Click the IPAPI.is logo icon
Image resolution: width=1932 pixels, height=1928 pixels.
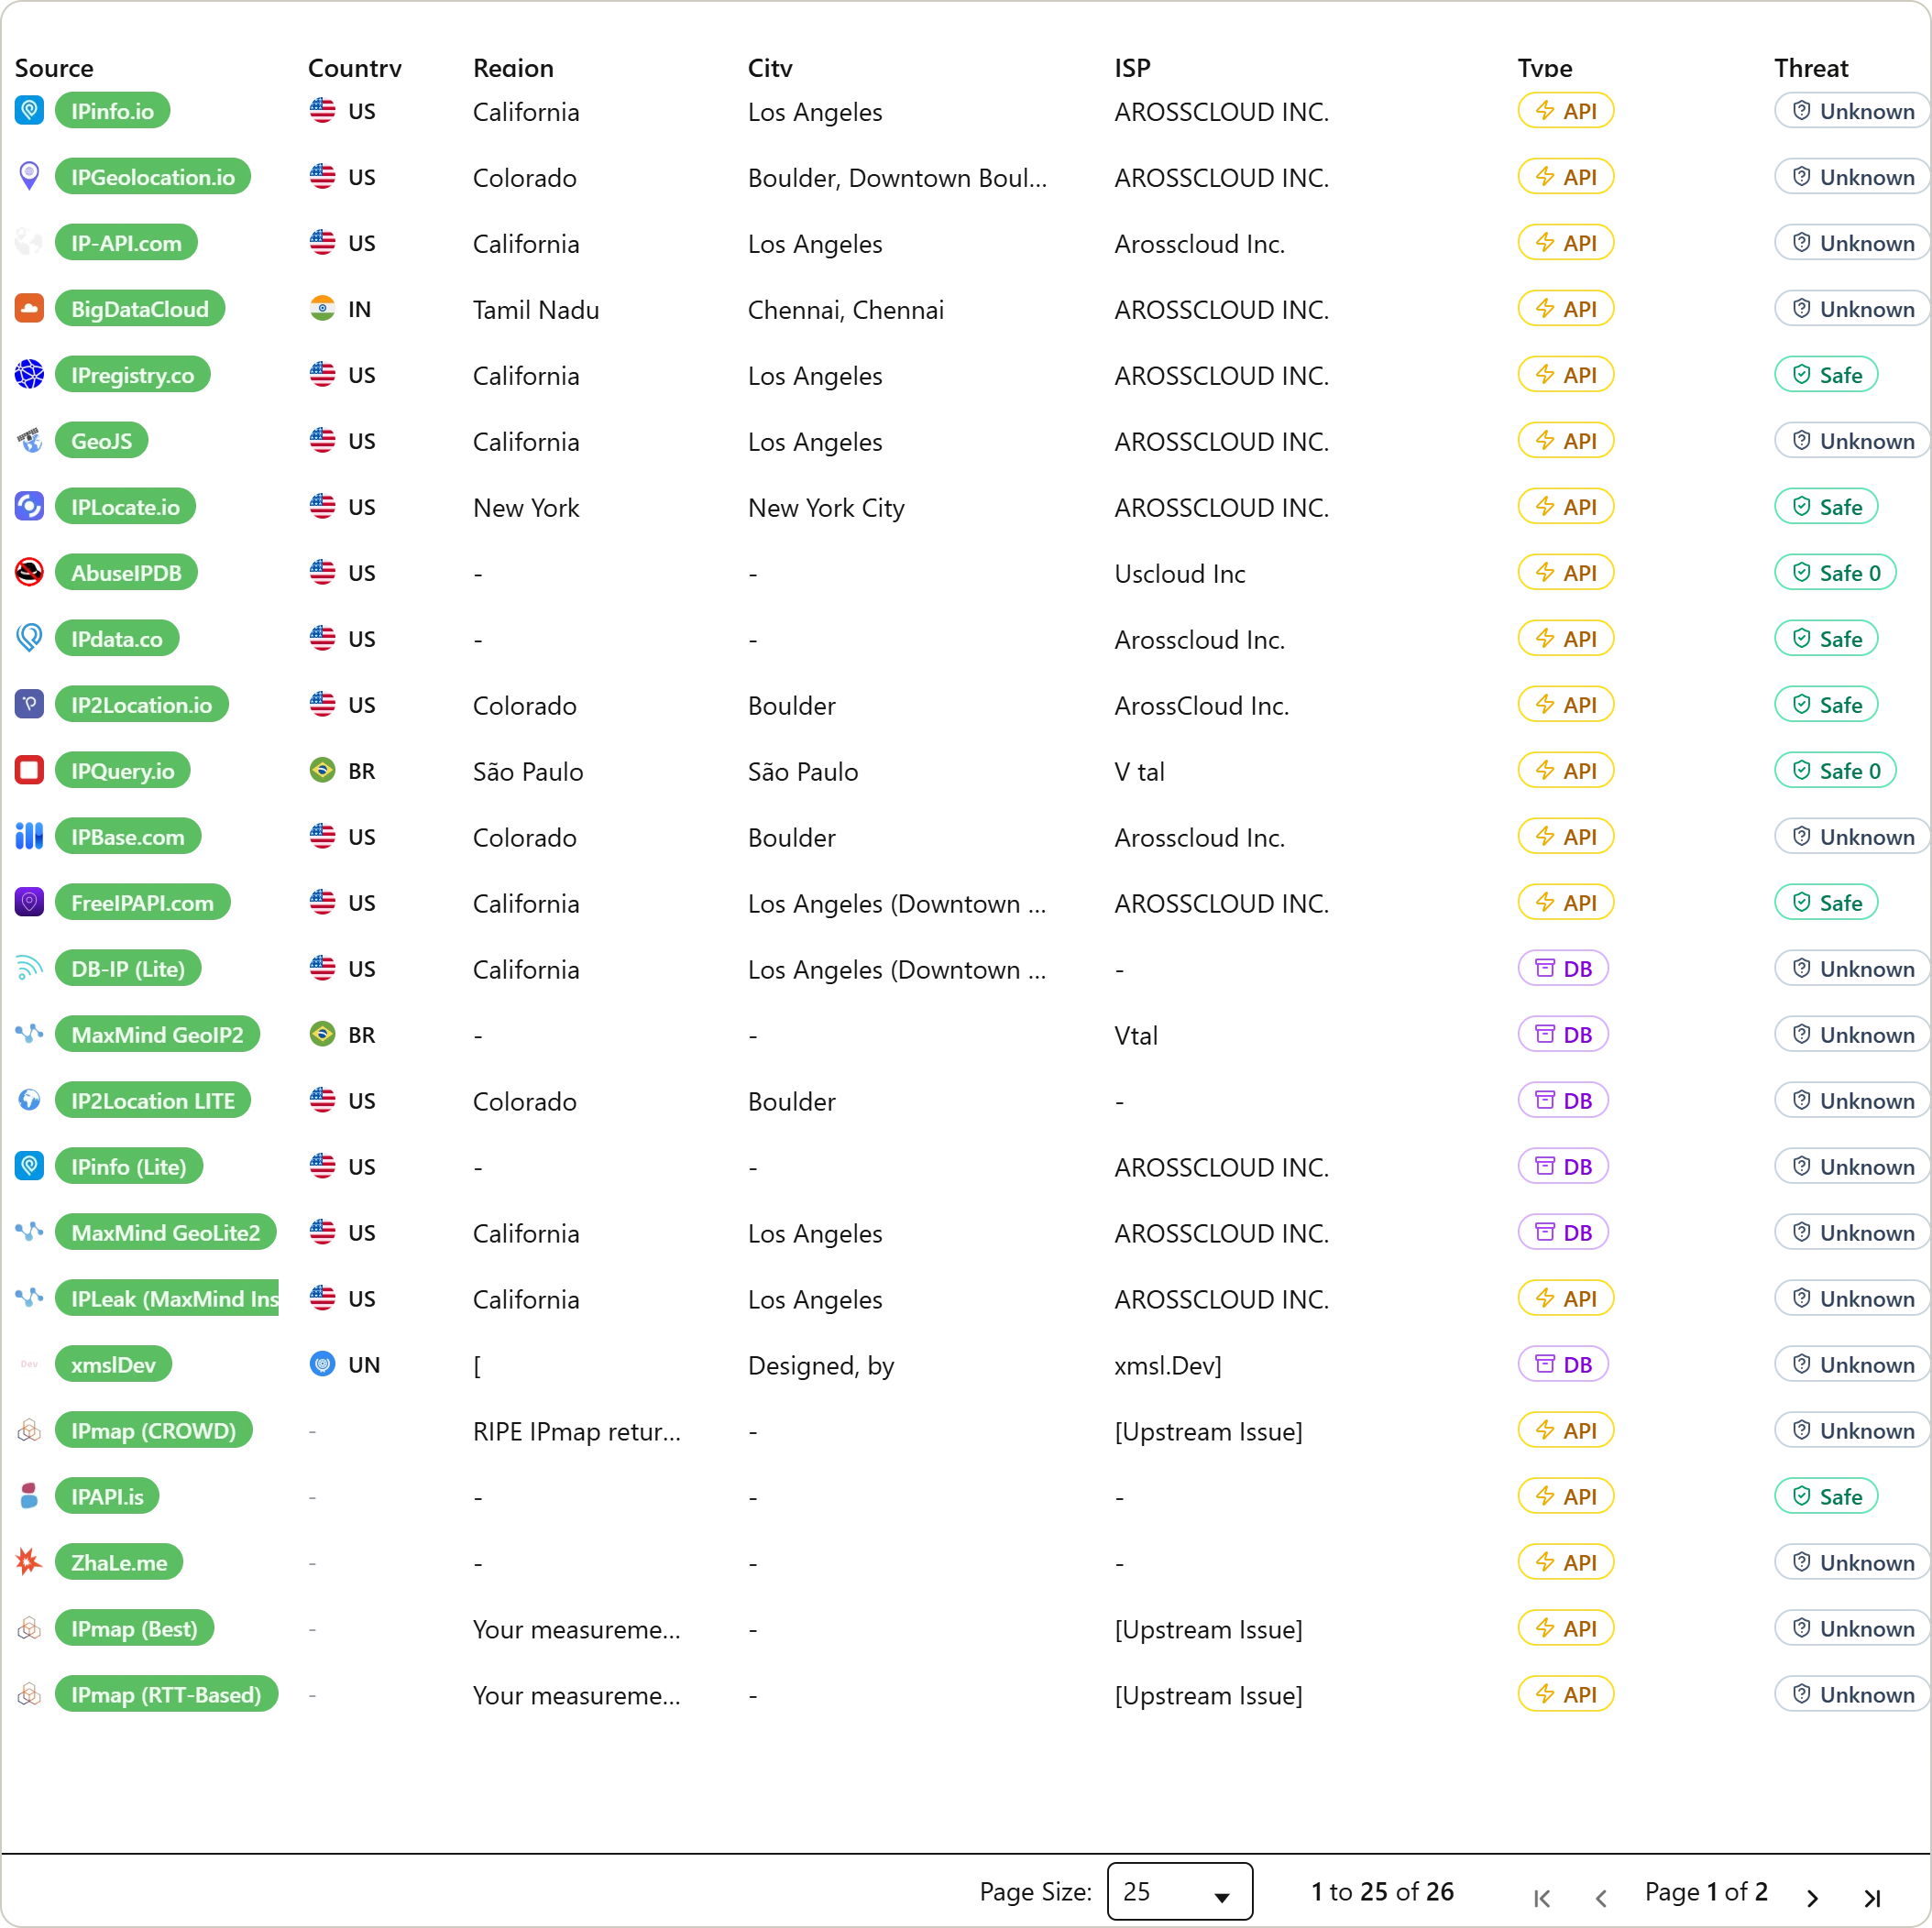coord(29,1497)
